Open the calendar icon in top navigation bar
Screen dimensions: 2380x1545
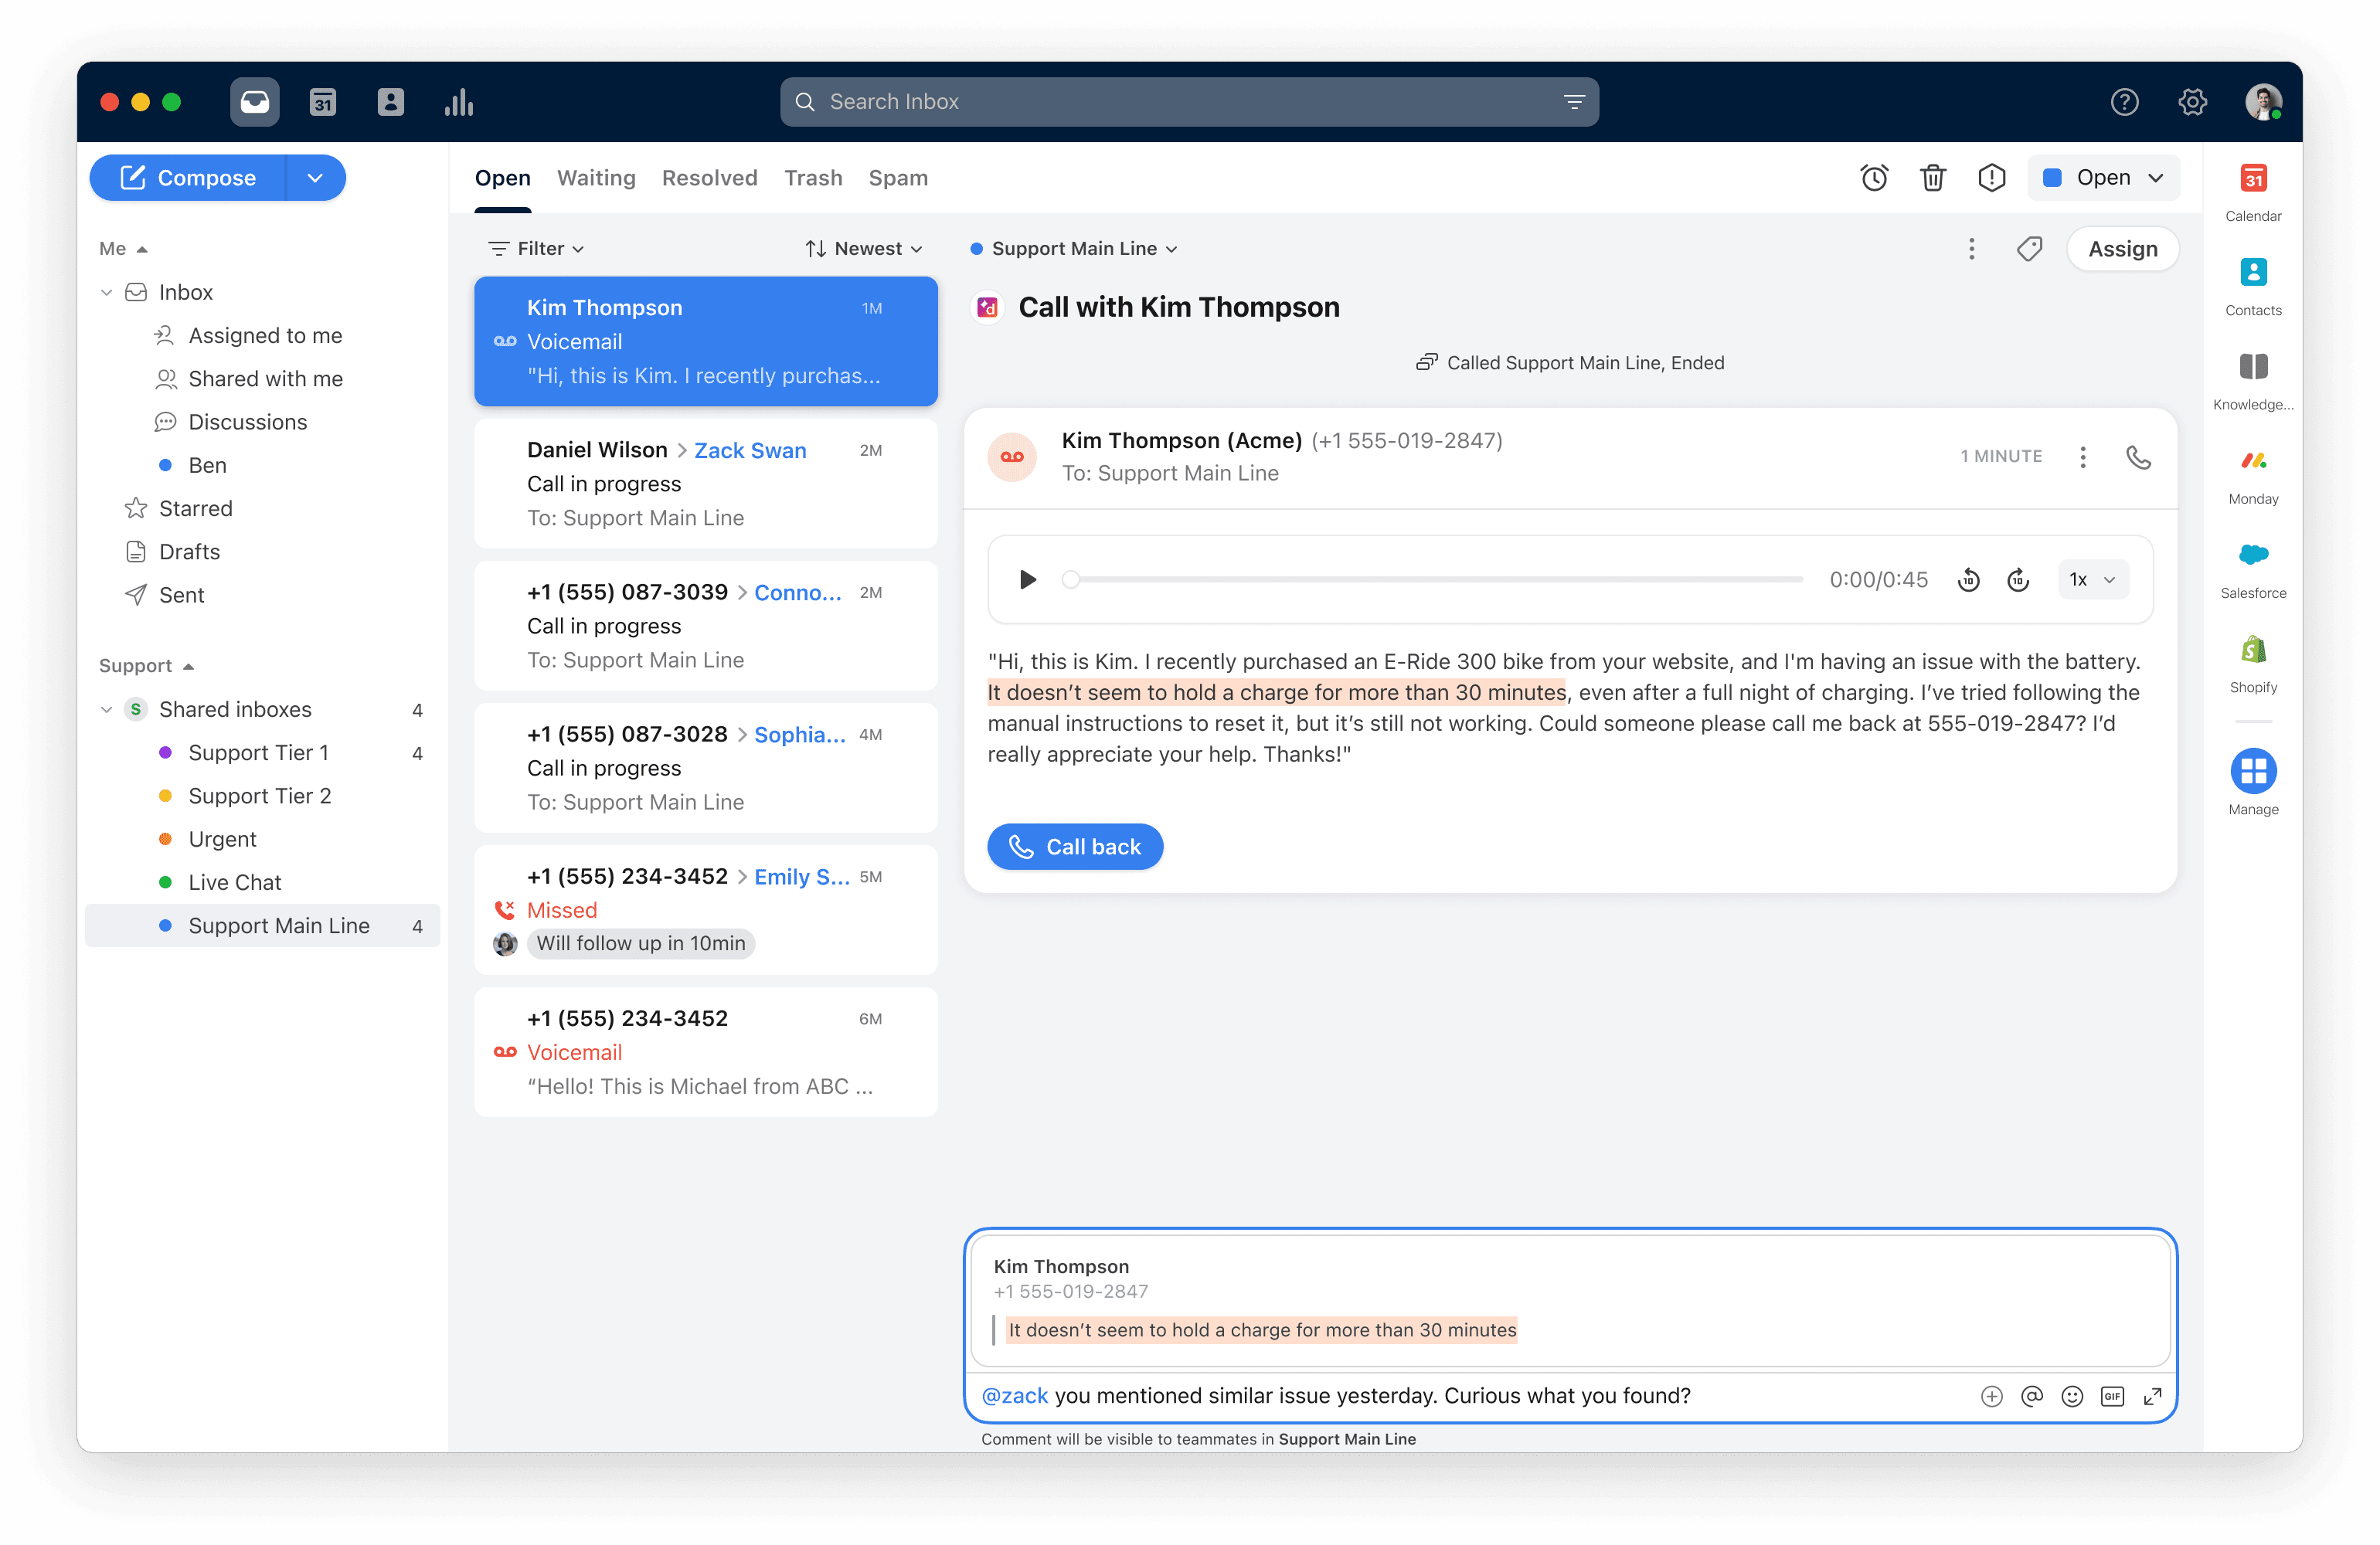click(x=322, y=102)
